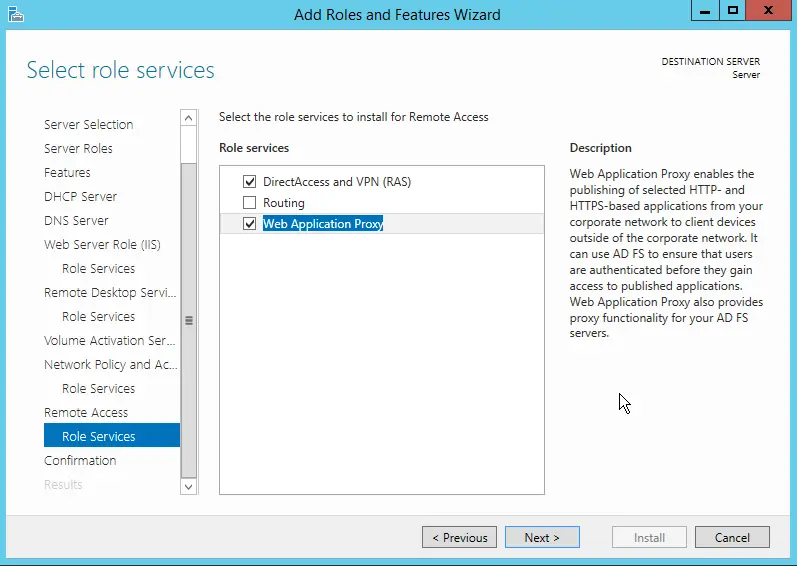Maximize the wizard window
This screenshot has height=566, width=797.
[x=733, y=11]
